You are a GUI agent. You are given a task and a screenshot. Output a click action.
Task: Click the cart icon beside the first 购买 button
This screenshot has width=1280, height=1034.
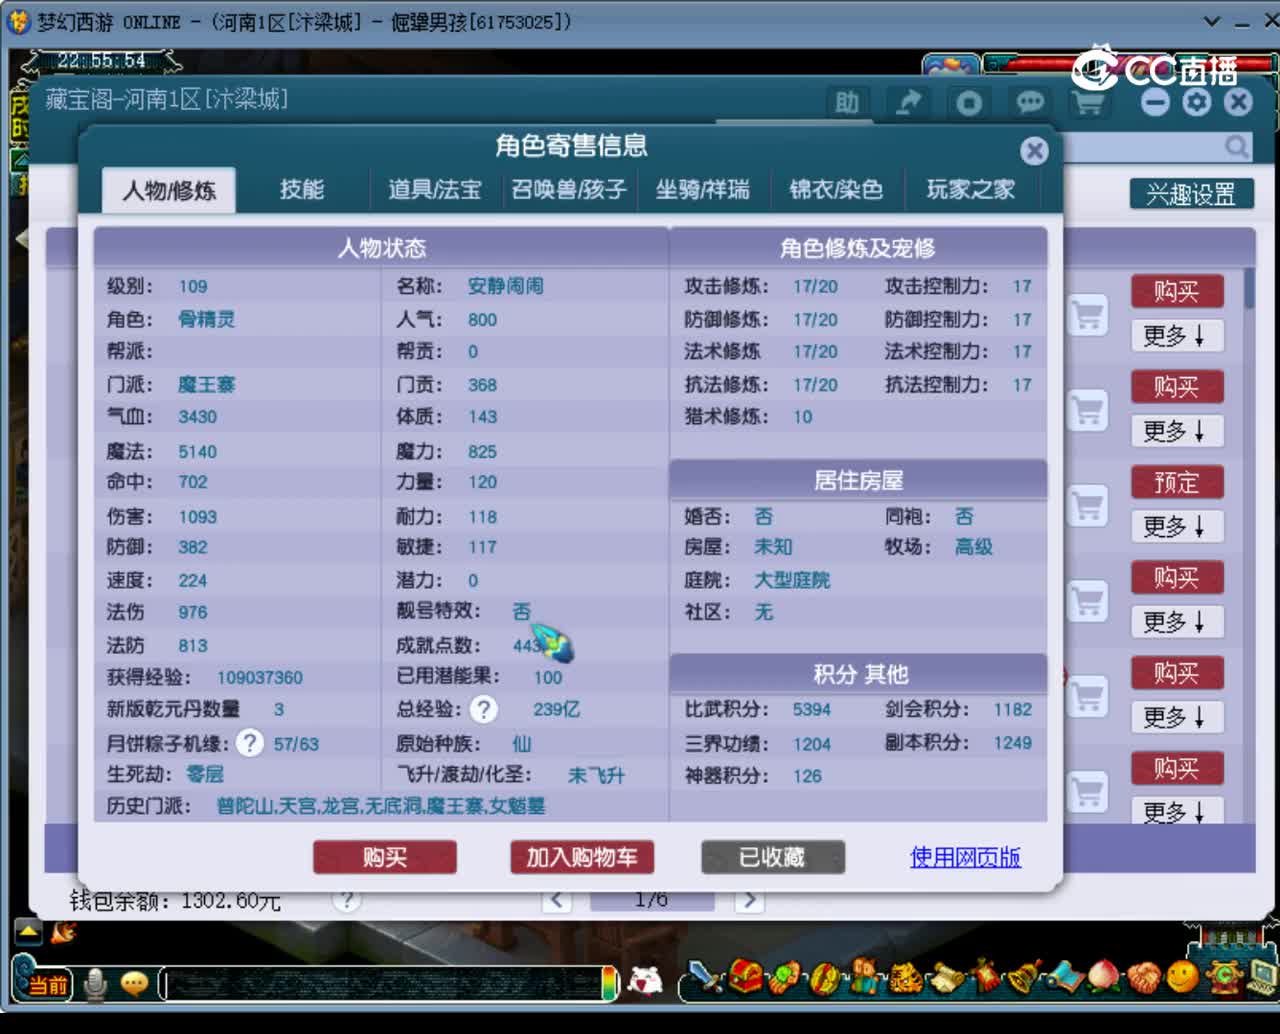click(x=1088, y=315)
